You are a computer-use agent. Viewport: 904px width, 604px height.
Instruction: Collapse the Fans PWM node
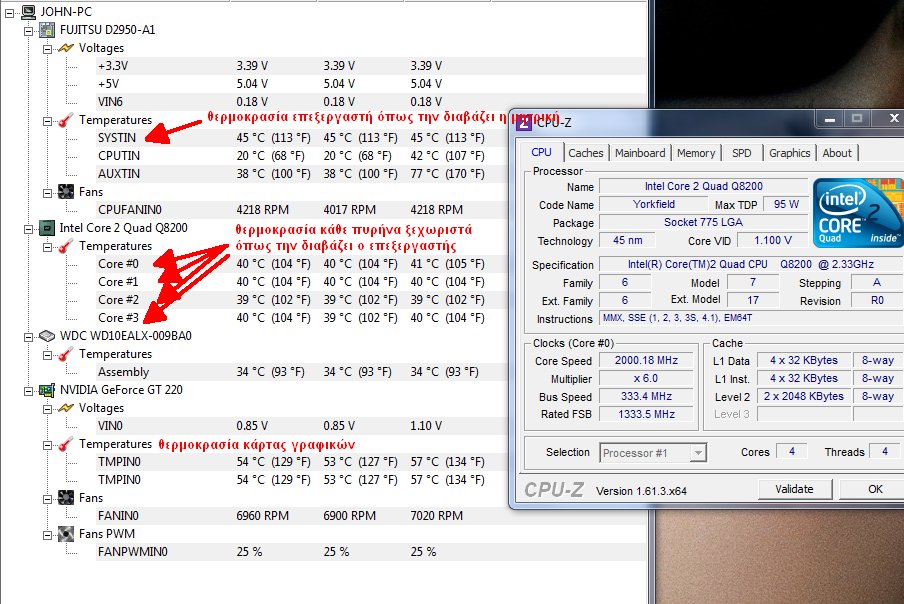point(47,535)
